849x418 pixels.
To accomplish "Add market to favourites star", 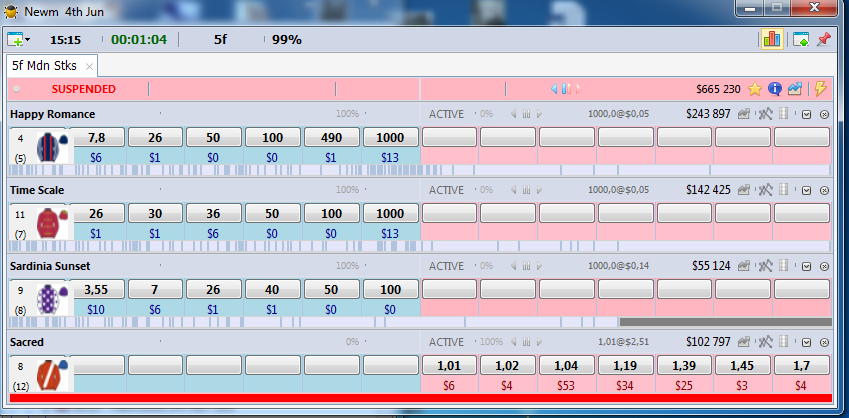I will tap(755, 89).
